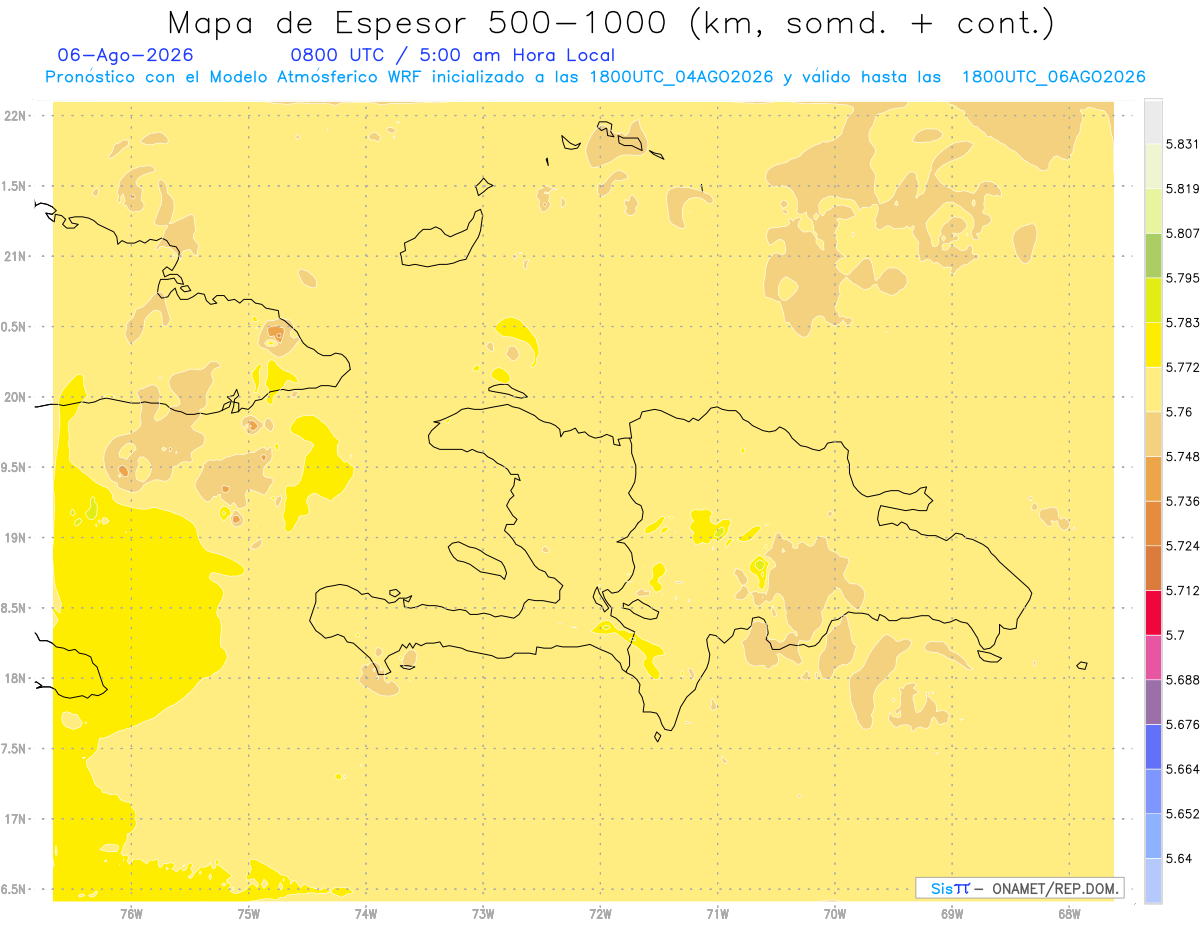Screen dimensions: 1200x927
Task: Click the red swatch between 5.7 and 5.712
Action: click(x=1153, y=612)
